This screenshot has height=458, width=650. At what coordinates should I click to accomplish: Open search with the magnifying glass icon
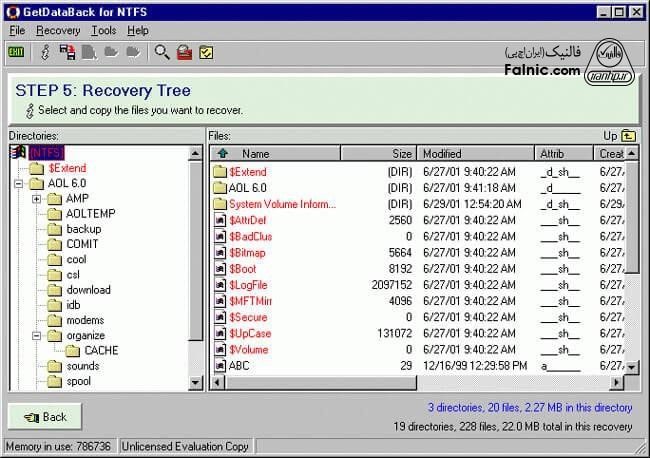pos(162,52)
